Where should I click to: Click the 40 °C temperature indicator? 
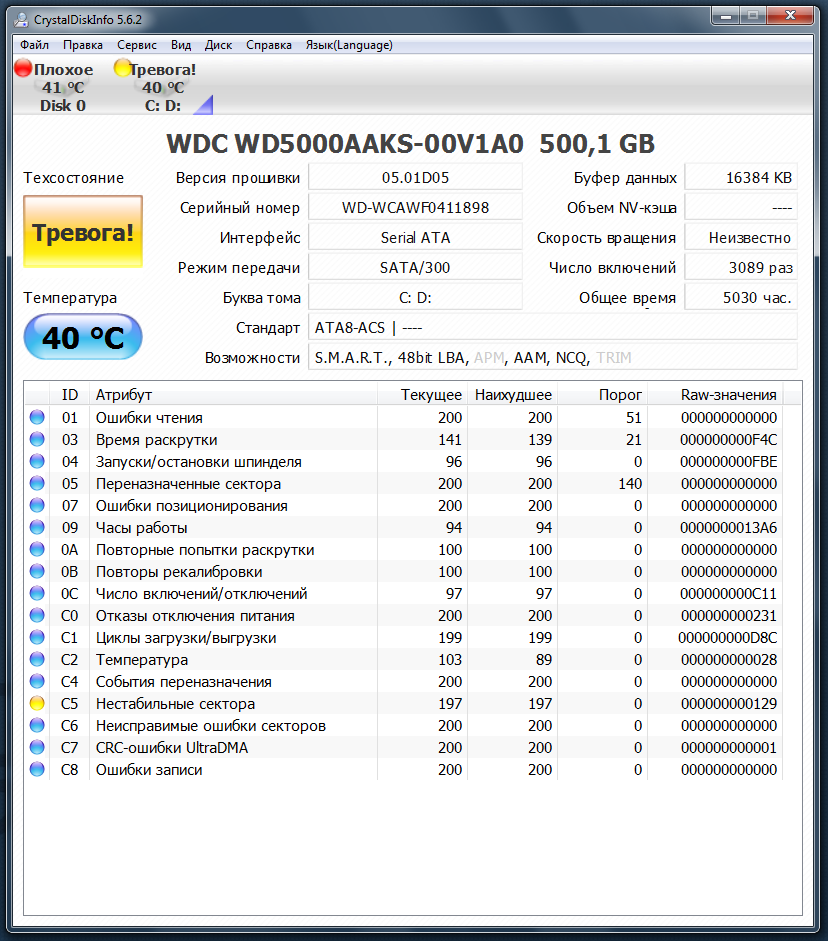click(x=83, y=337)
